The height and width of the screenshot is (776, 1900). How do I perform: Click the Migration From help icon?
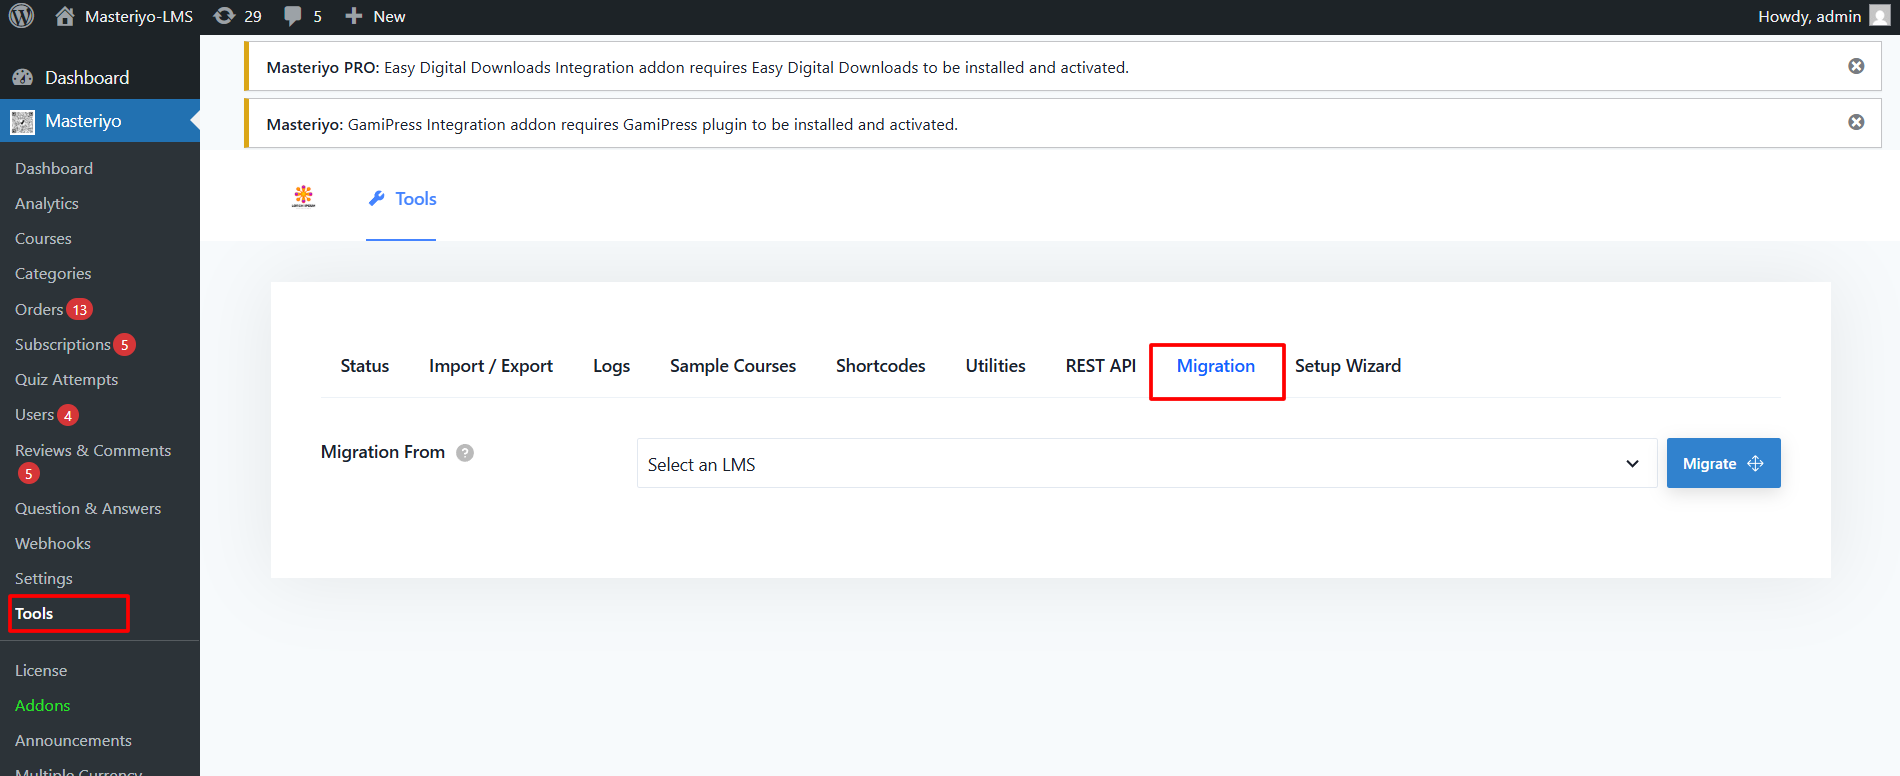coord(465,453)
